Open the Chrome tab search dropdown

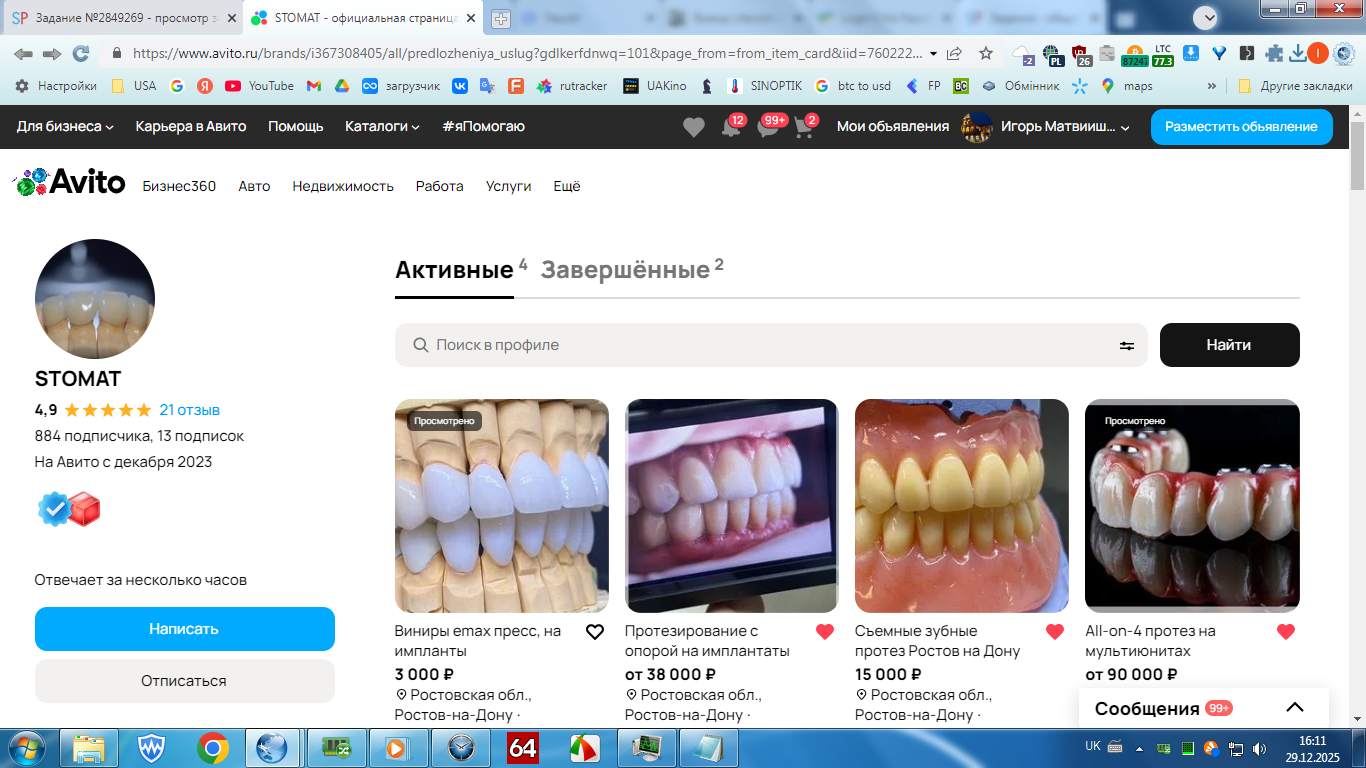point(1206,17)
